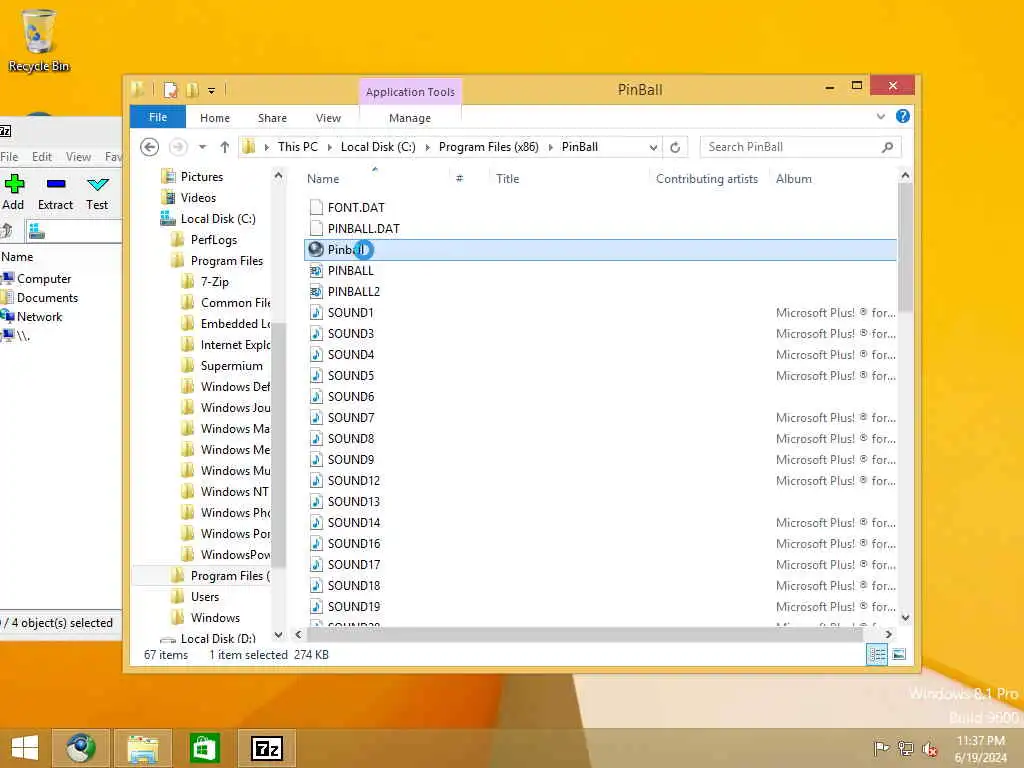Viewport: 1024px width, 768px height.
Task: Click chevron after Local Disk (C:) in address bar
Action: [x=428, y=147]
